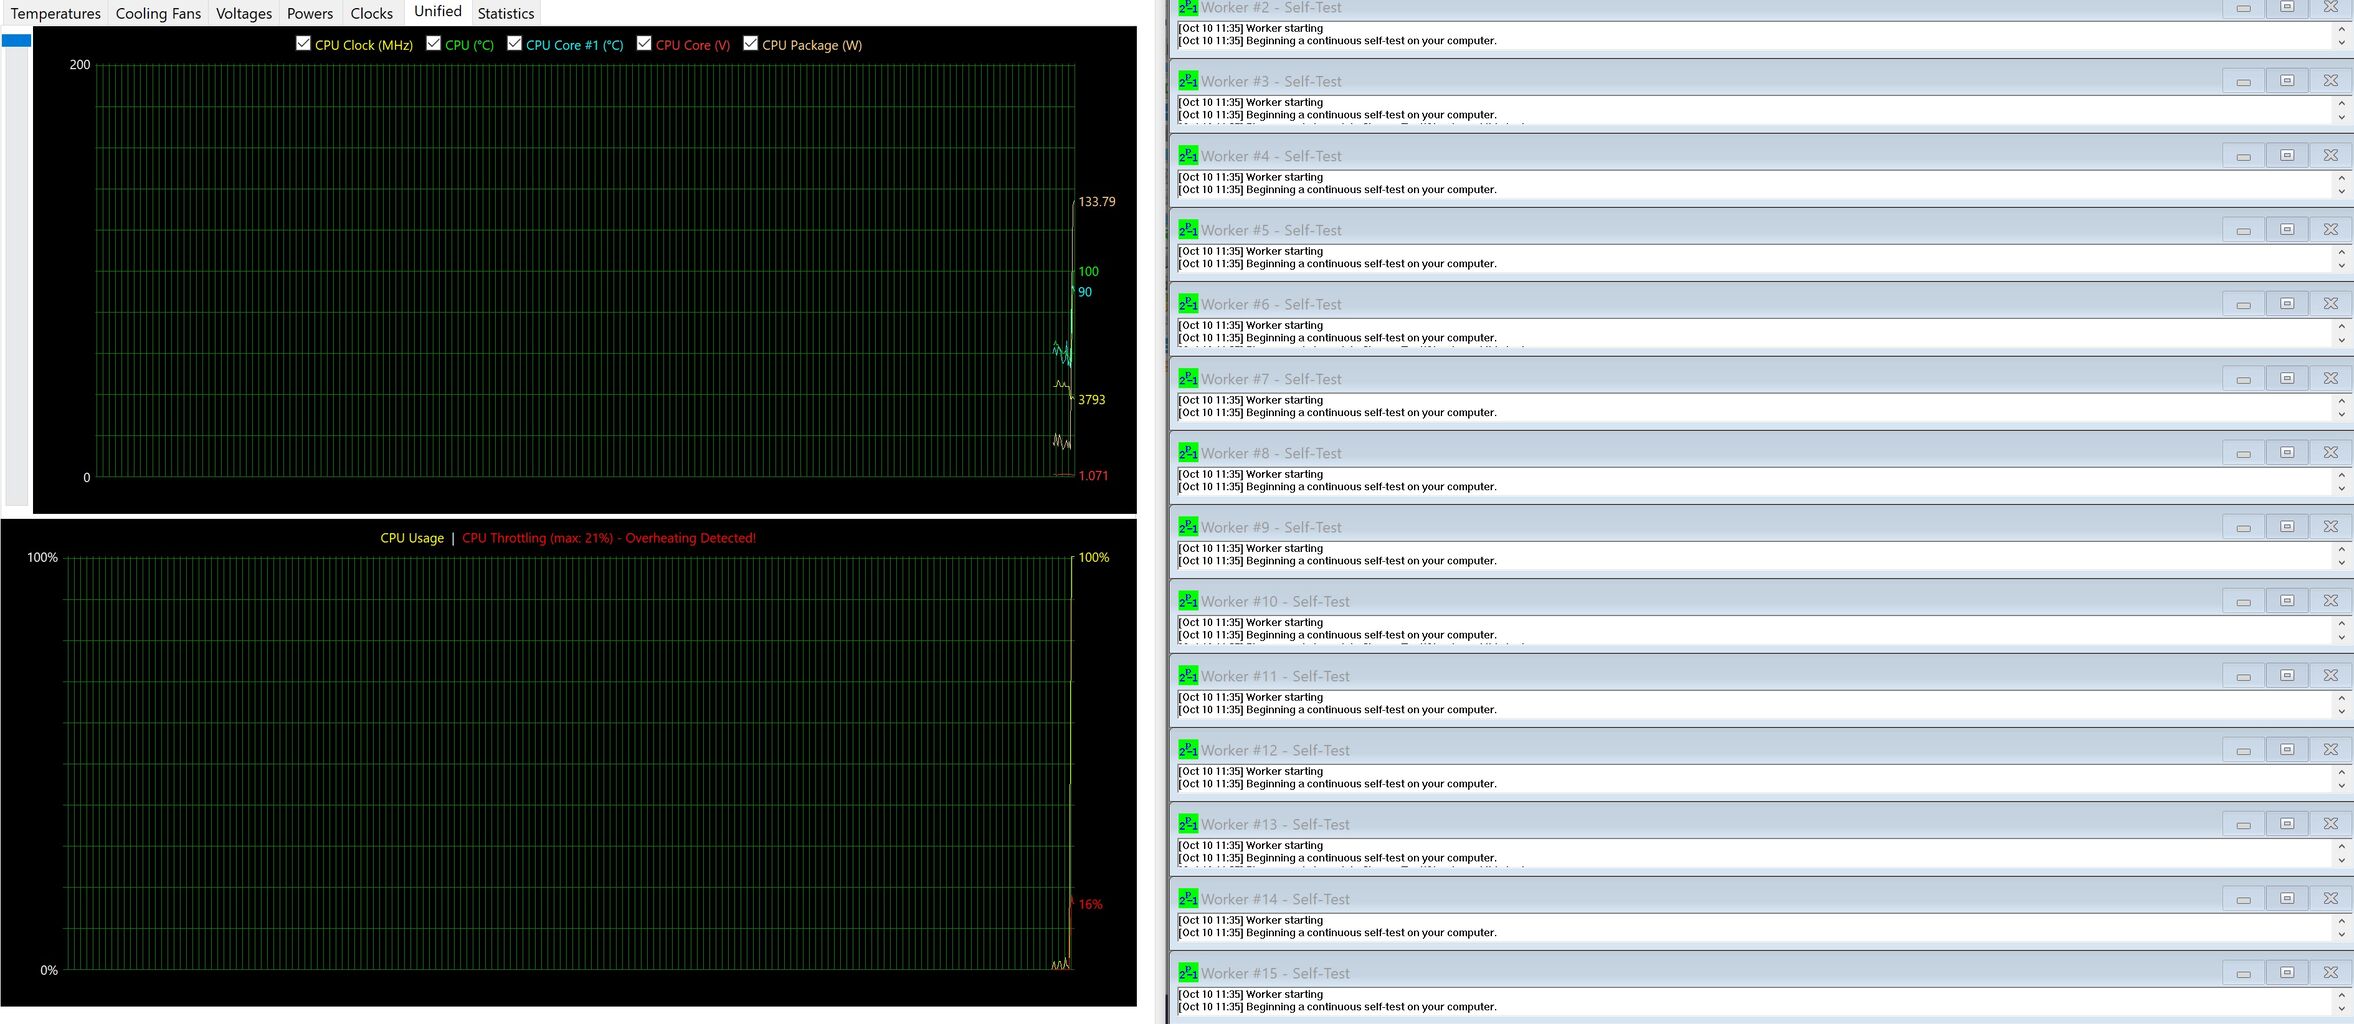Click 'Worker starting' line in Worker #9 log
The height and width of the screenshot is (1024, 2354).
(x=1284, y=548)
